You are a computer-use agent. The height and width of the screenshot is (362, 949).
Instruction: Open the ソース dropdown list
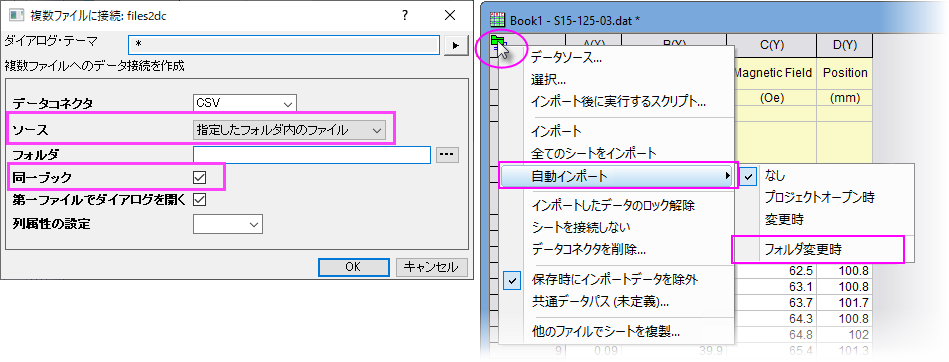click(290, 130)
